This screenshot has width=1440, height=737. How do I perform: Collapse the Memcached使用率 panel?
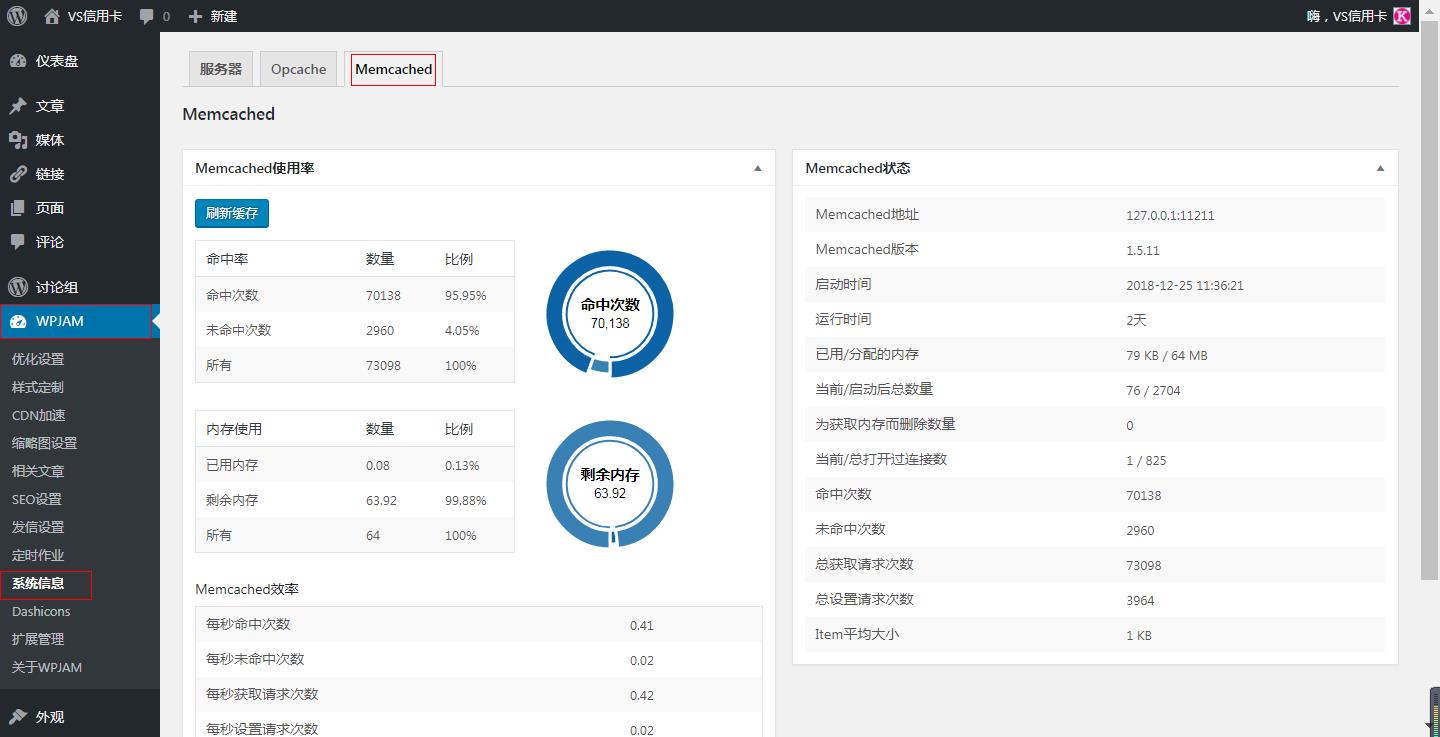[x=757, y=169]
